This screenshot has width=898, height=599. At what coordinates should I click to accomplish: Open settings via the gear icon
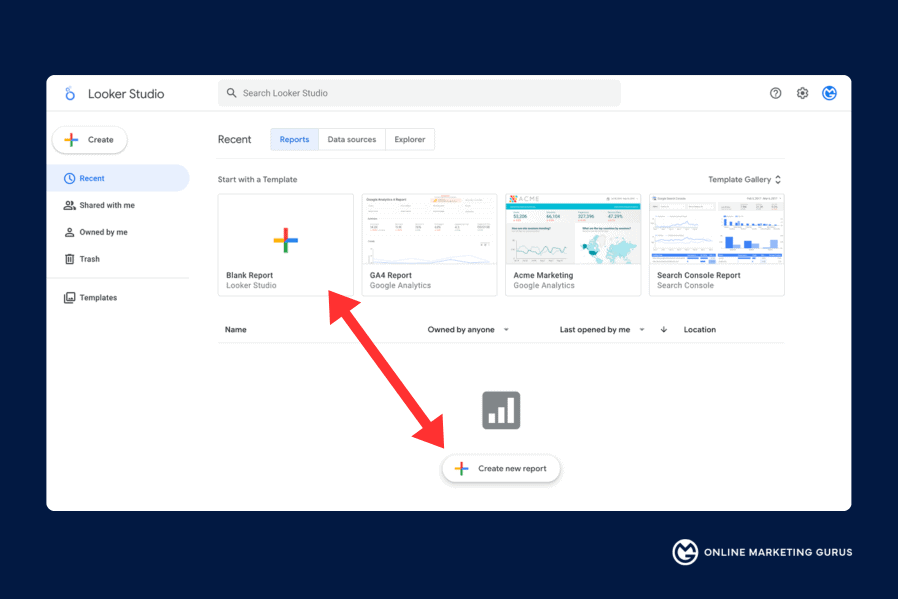tap(802, 93)
